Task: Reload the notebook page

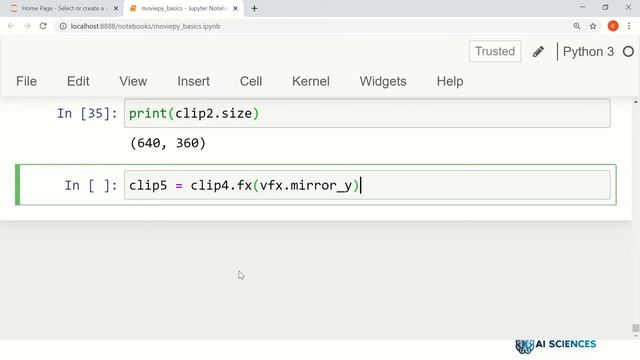Action: click(x=43, y=26)
